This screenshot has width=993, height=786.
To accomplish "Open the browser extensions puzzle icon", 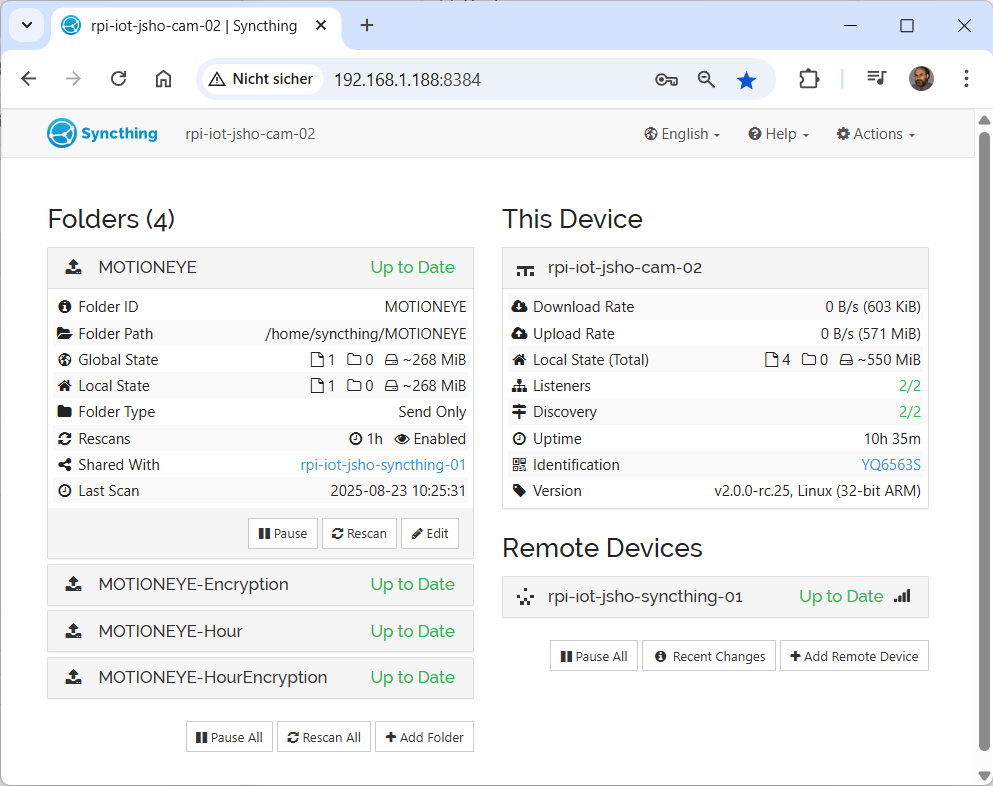I will coord(808,79).
